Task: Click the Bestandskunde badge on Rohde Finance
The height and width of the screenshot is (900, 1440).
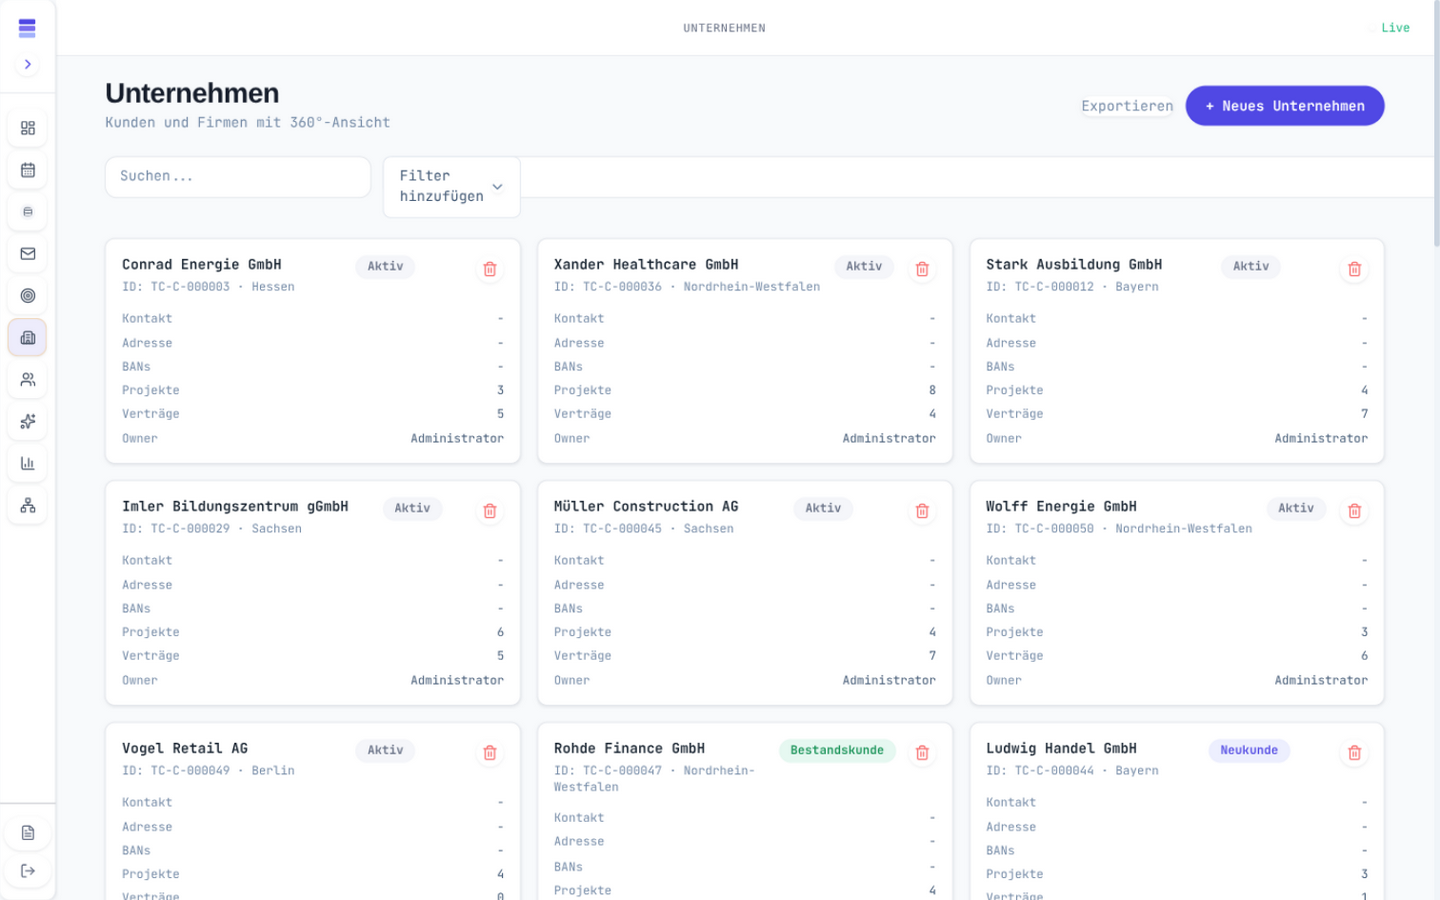Action: pyautogui.click(x=837, y=750)
